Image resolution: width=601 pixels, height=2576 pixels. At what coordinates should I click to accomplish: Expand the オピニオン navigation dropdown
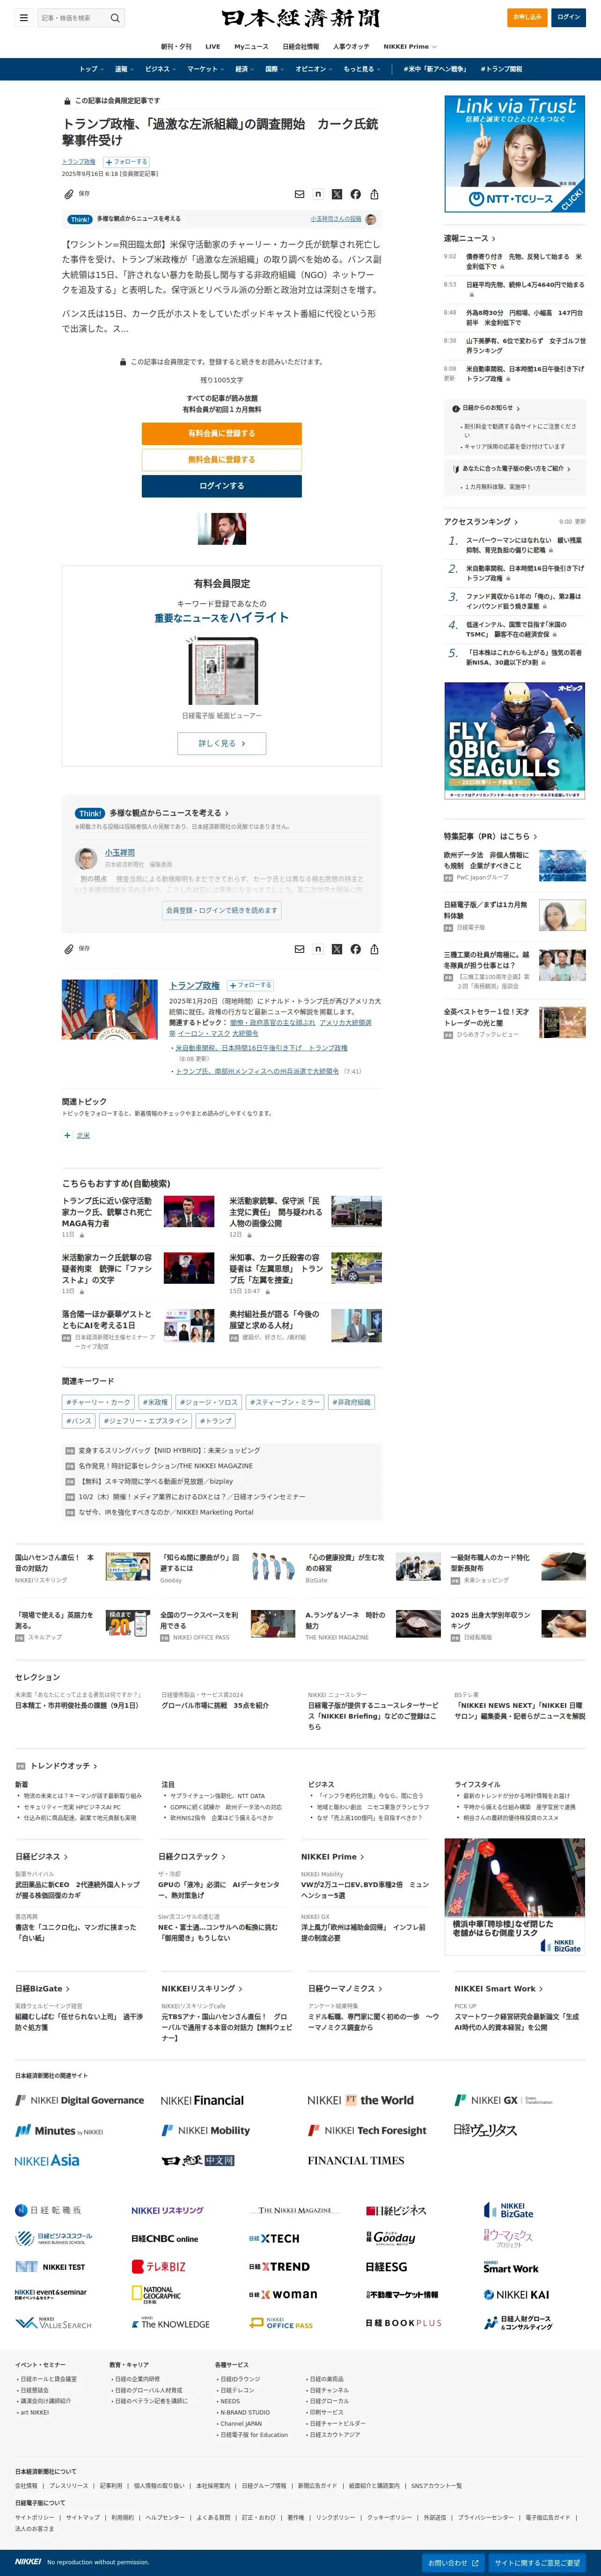click(x=314, y=69)
